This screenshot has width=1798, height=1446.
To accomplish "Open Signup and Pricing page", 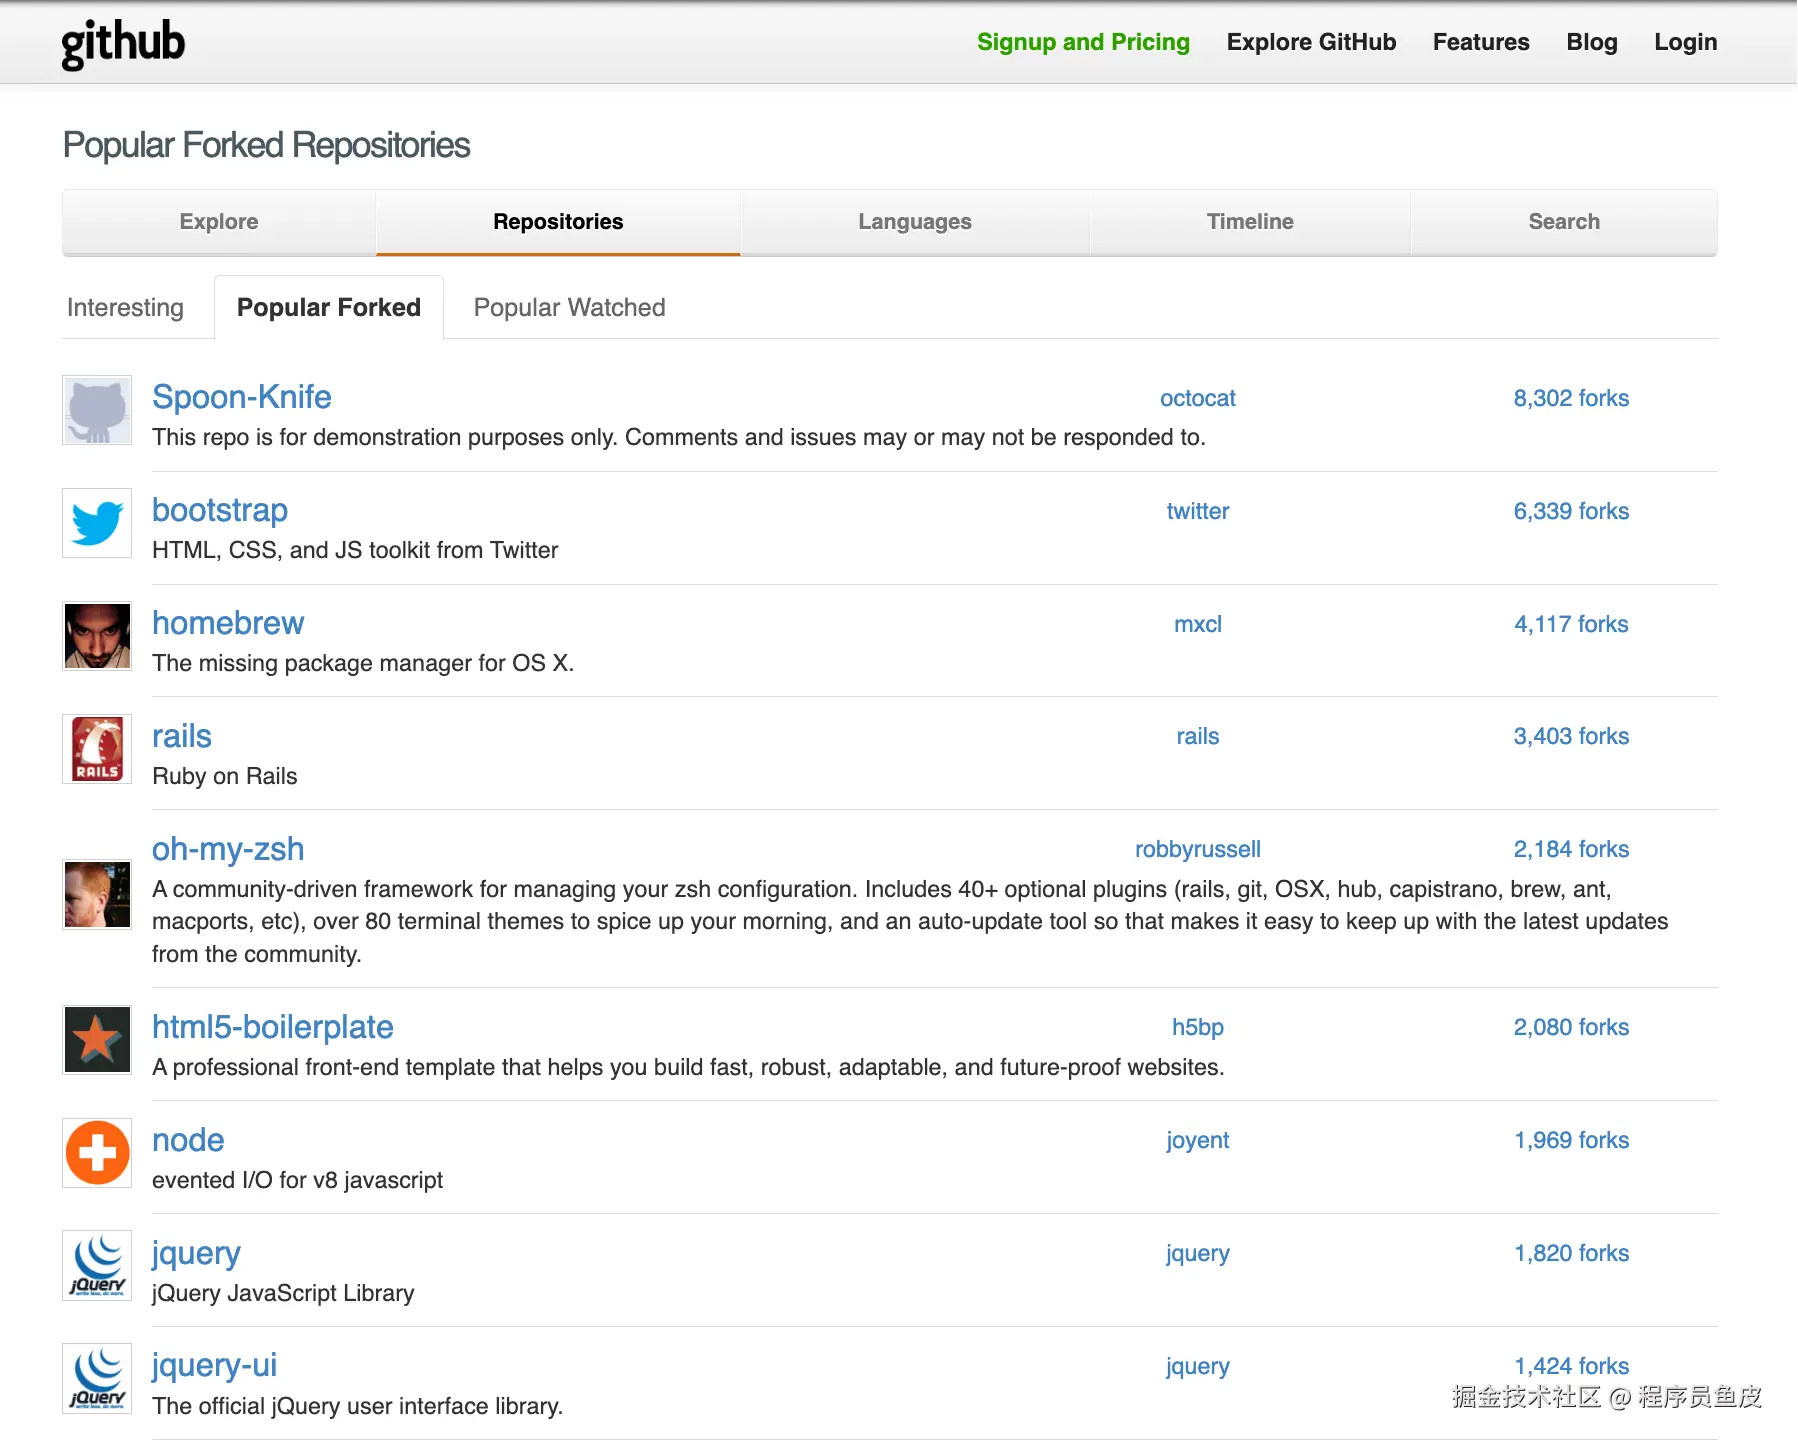I will coord(1083,42).
